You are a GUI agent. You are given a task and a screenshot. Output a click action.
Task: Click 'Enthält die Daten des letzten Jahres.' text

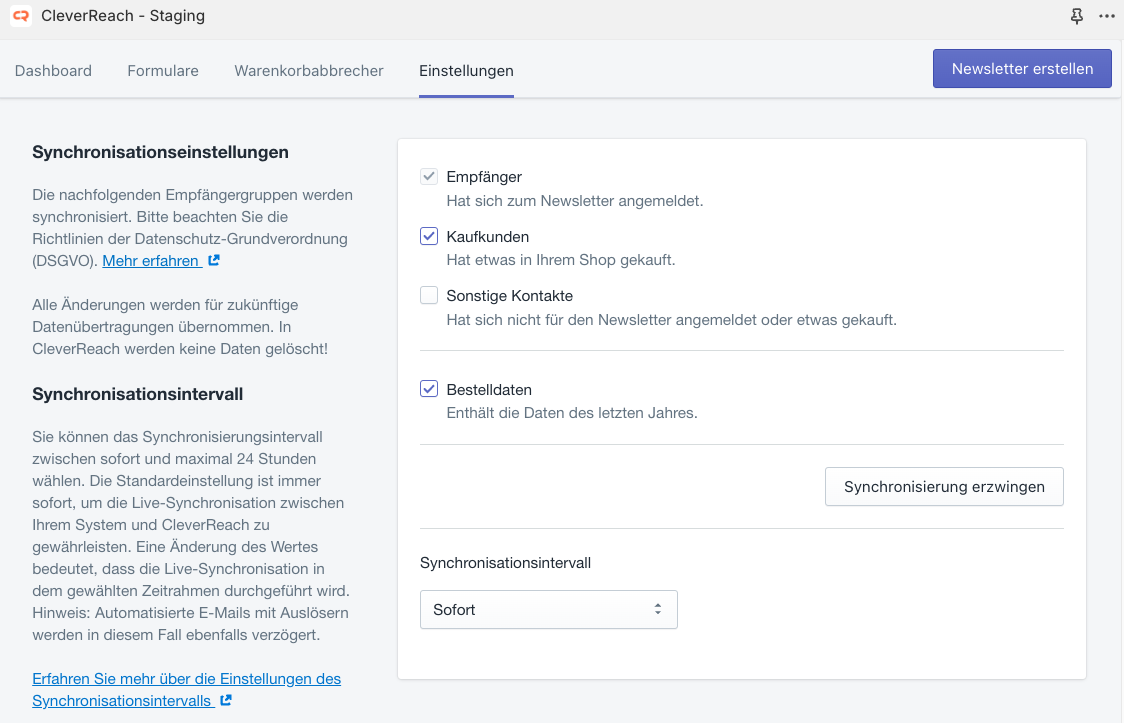pyautogui.click(x=572, y=413)
